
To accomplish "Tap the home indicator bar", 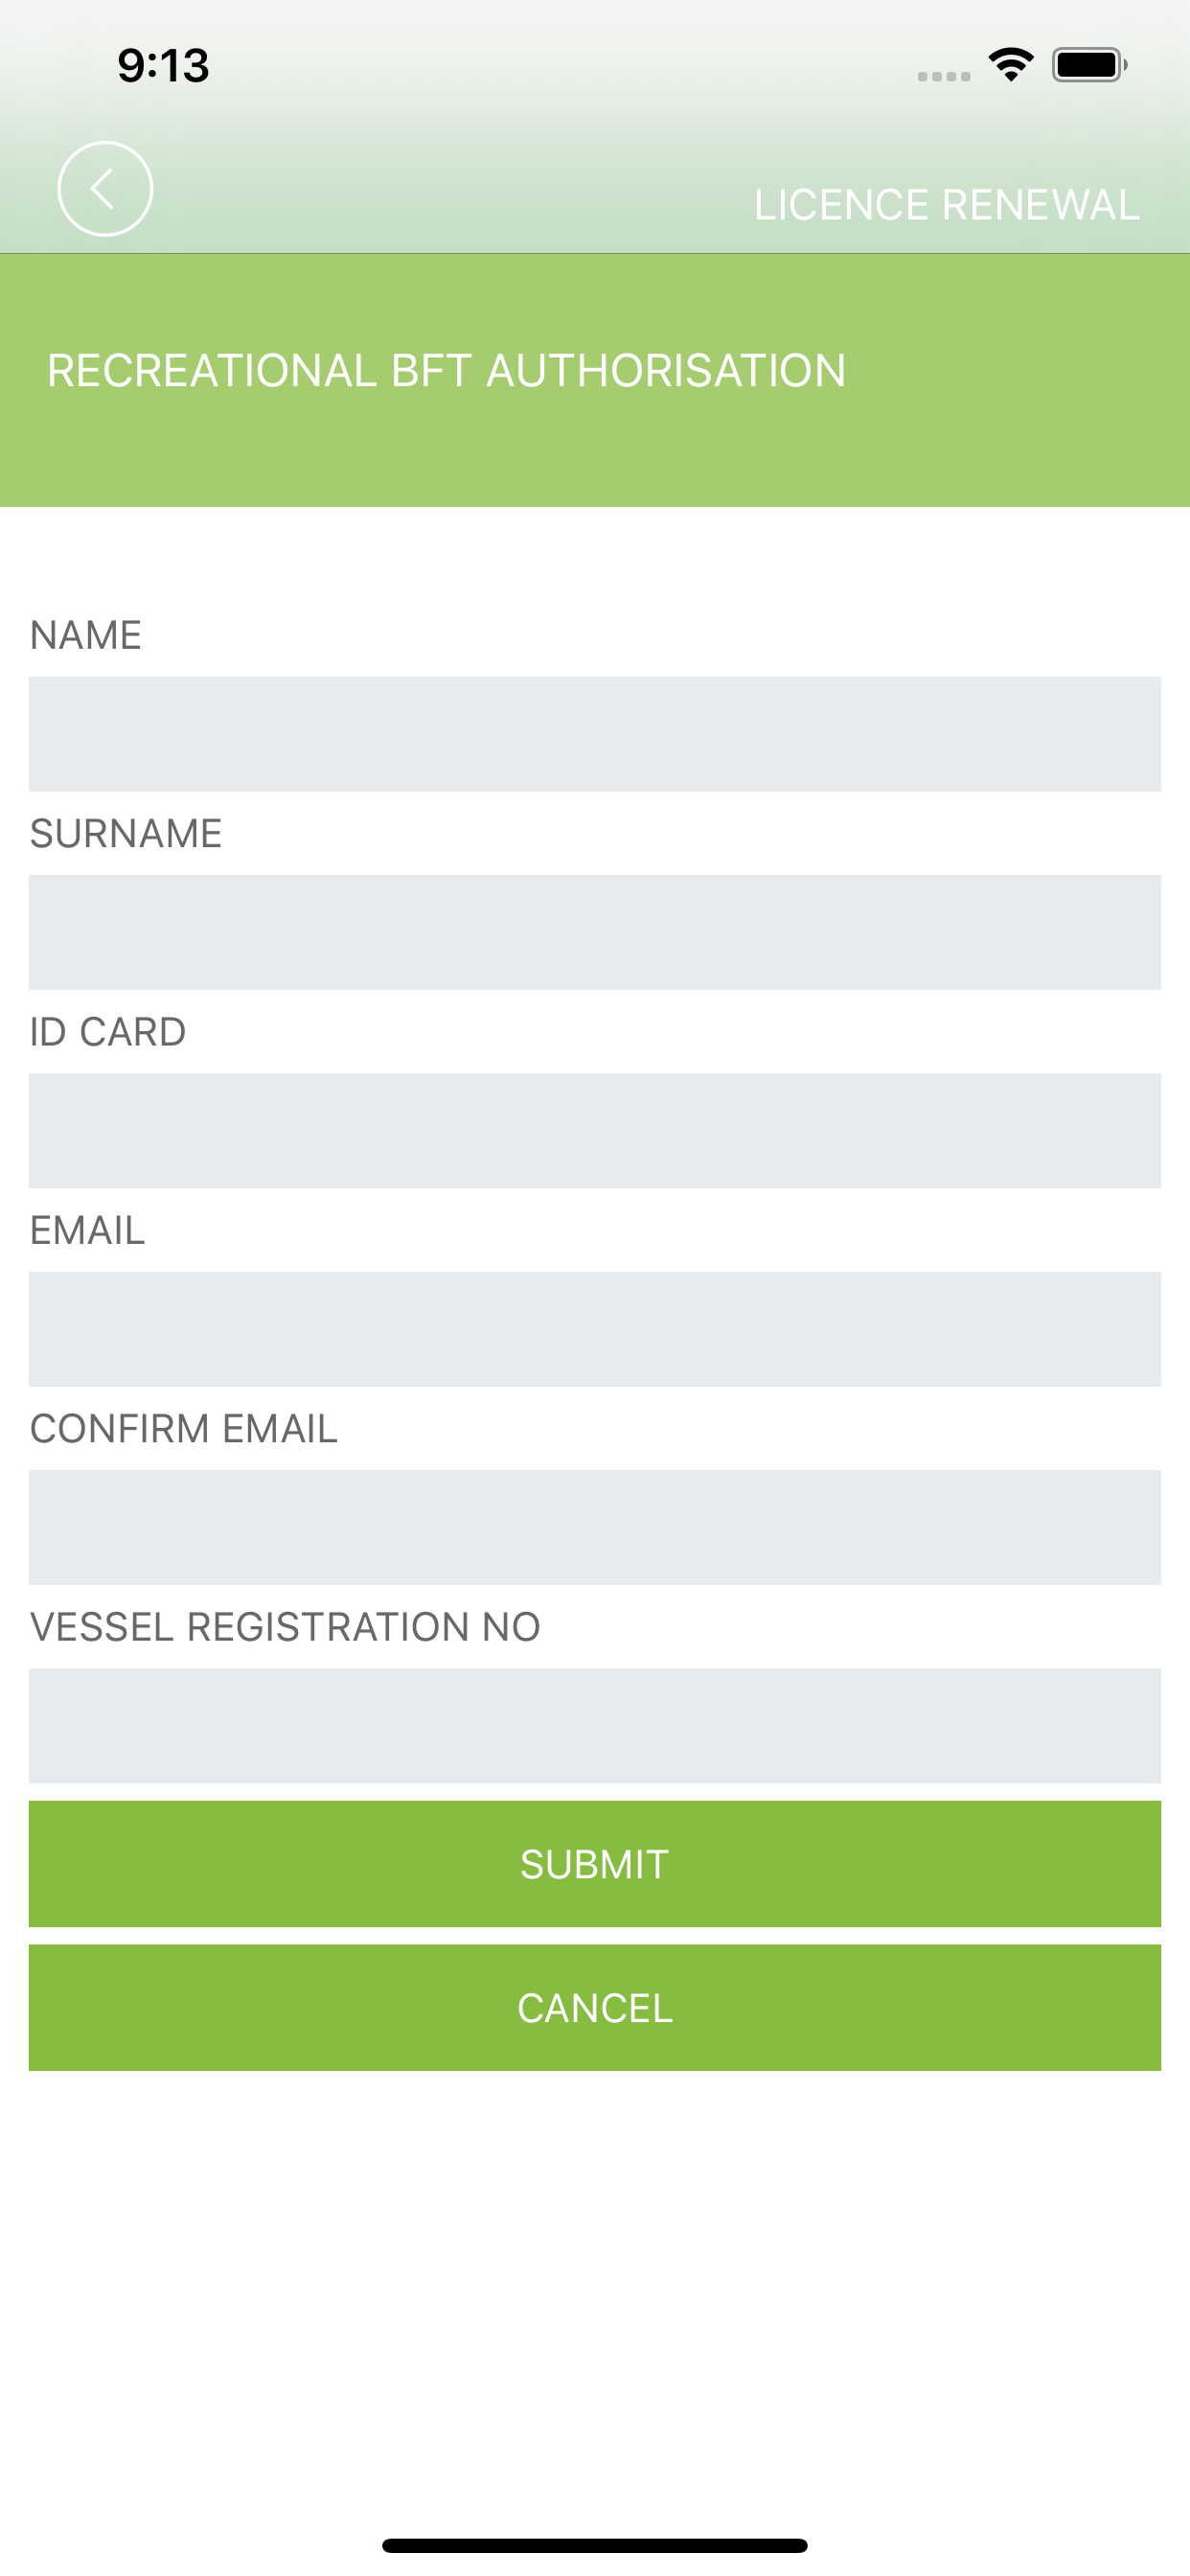I will tap(595, 2545).
